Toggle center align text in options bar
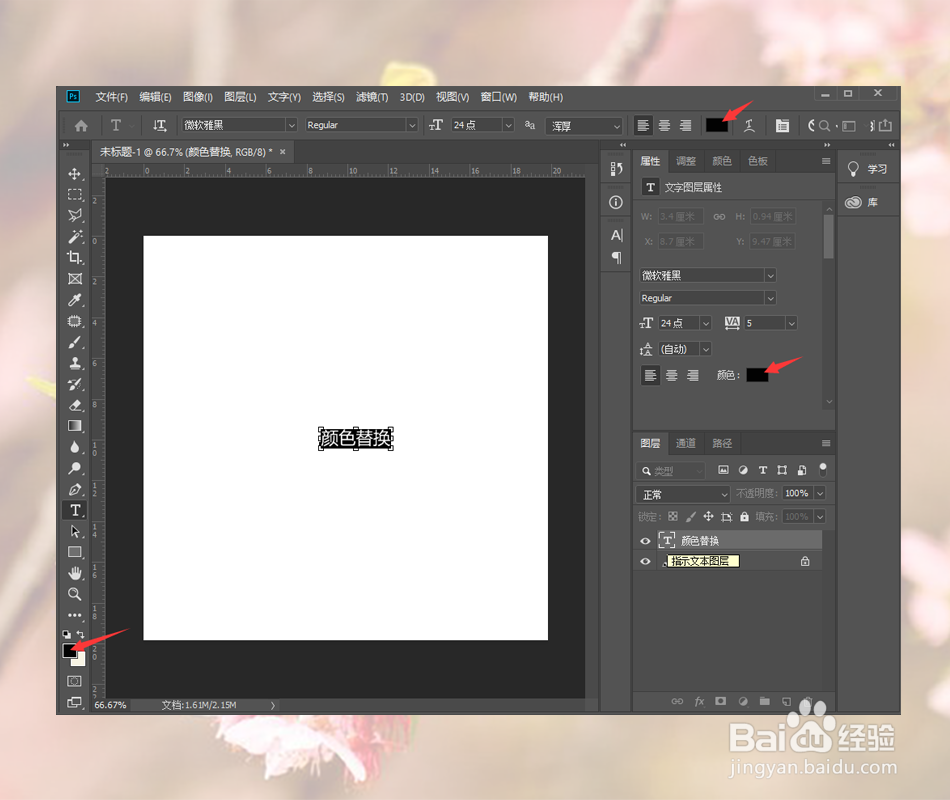The image size is (950, 800). pos(665,125)
